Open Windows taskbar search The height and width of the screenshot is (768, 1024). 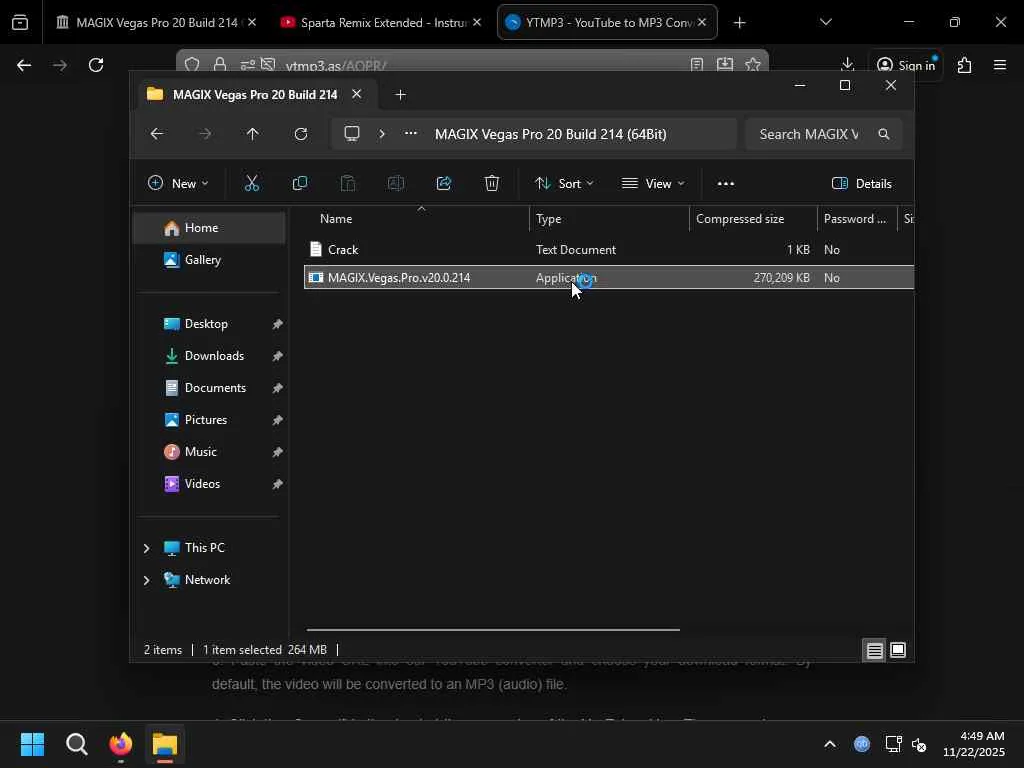[76, 744]
